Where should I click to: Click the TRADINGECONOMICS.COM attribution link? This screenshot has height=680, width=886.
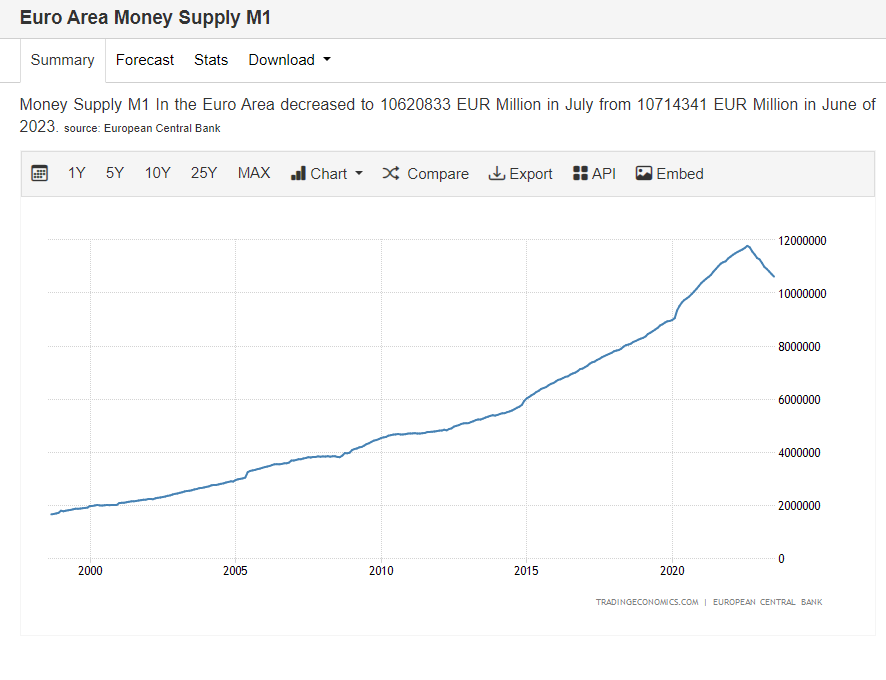647,602
